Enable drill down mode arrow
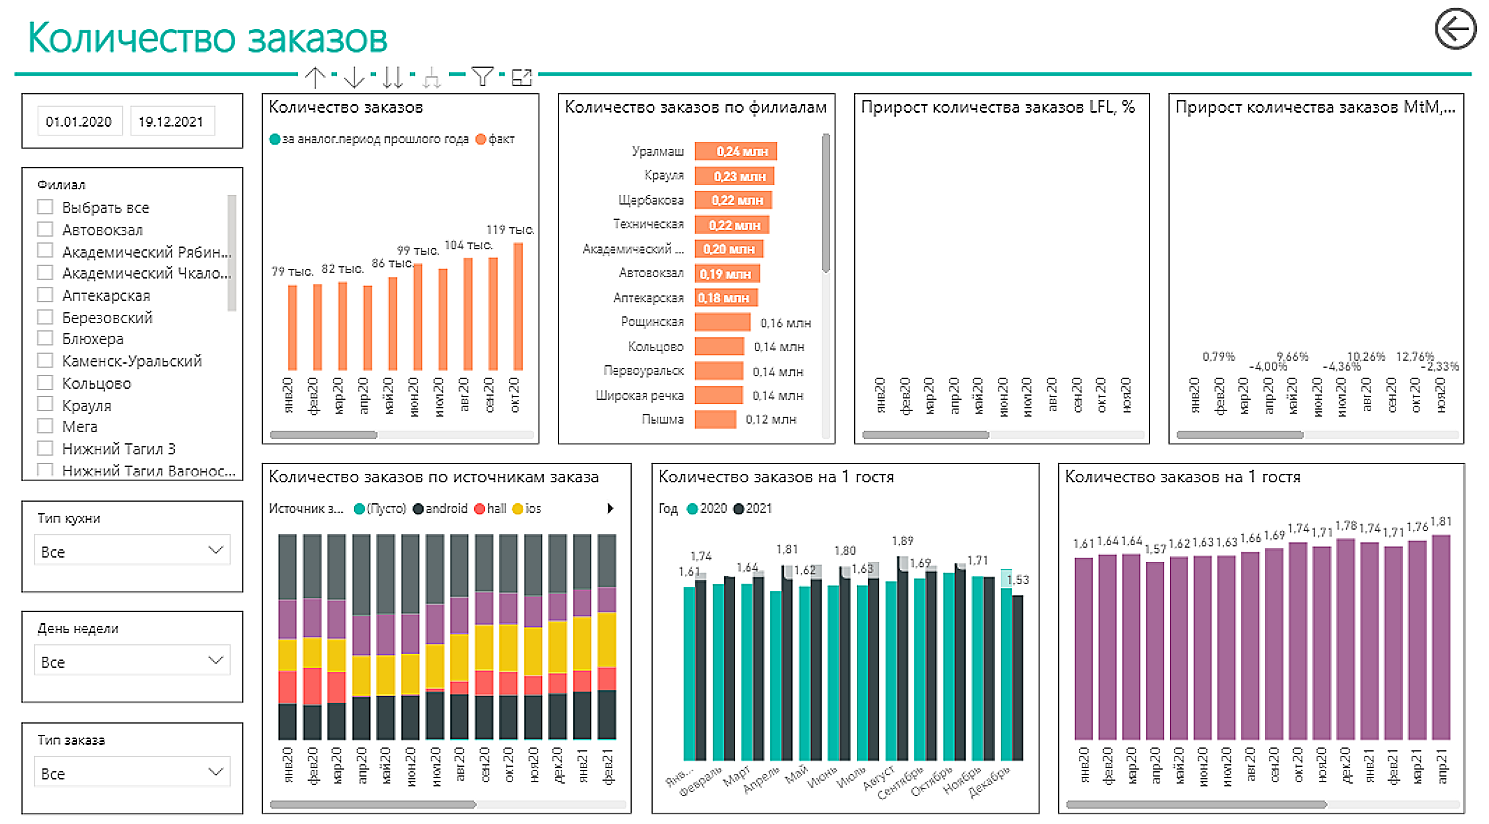Screen dimensions: 1489x824 click(x=354, y=77)
